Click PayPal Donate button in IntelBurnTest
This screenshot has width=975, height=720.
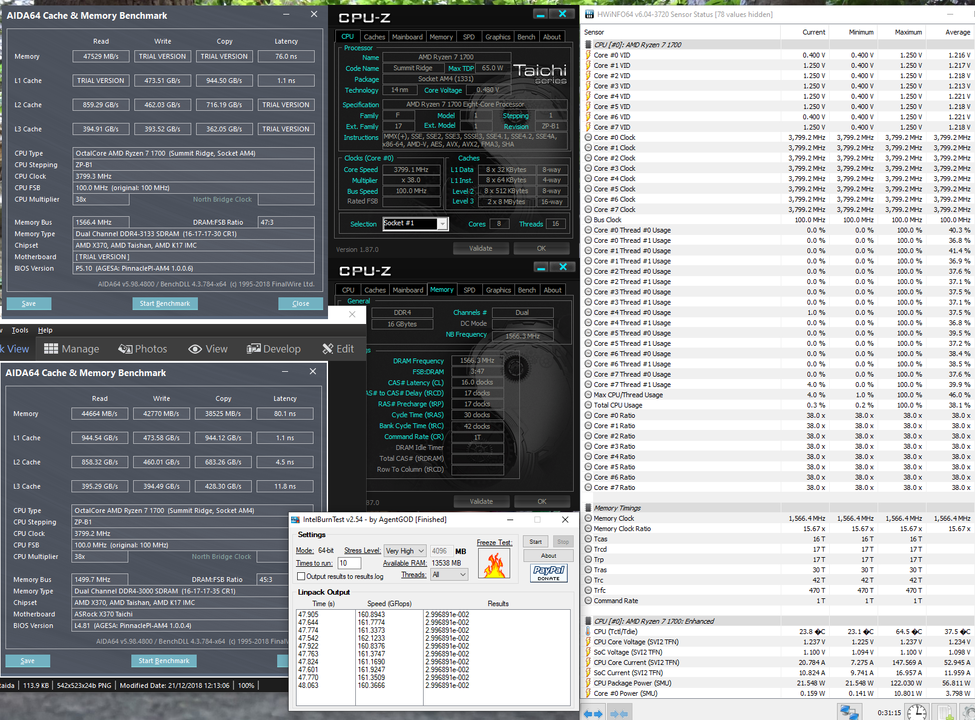548,573
